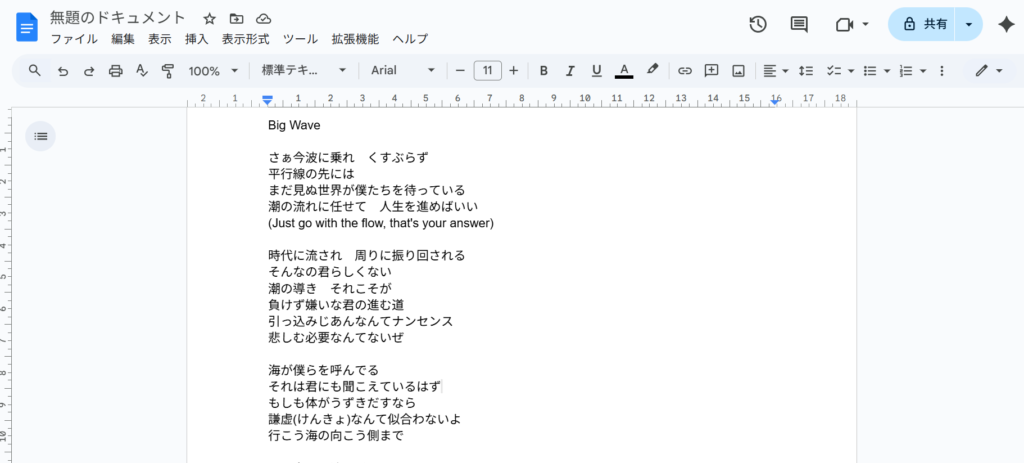The width and height of the screenshot is (1024, 463).
Task: Open the ファイル menu
Action: point(74,40)
